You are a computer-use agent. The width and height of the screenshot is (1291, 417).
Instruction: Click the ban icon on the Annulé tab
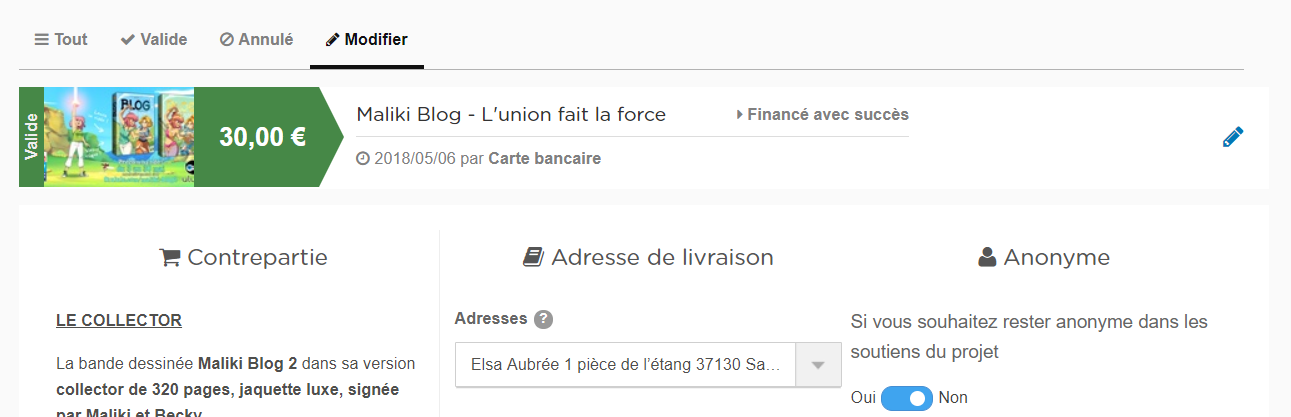(x=227, y=40)
